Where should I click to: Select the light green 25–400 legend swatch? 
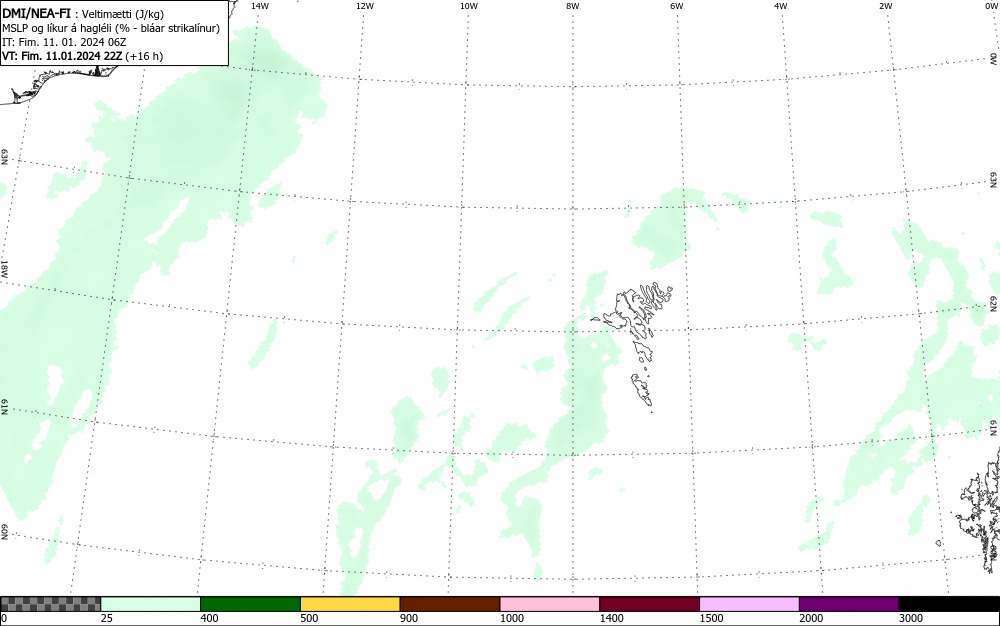point(151,604)
